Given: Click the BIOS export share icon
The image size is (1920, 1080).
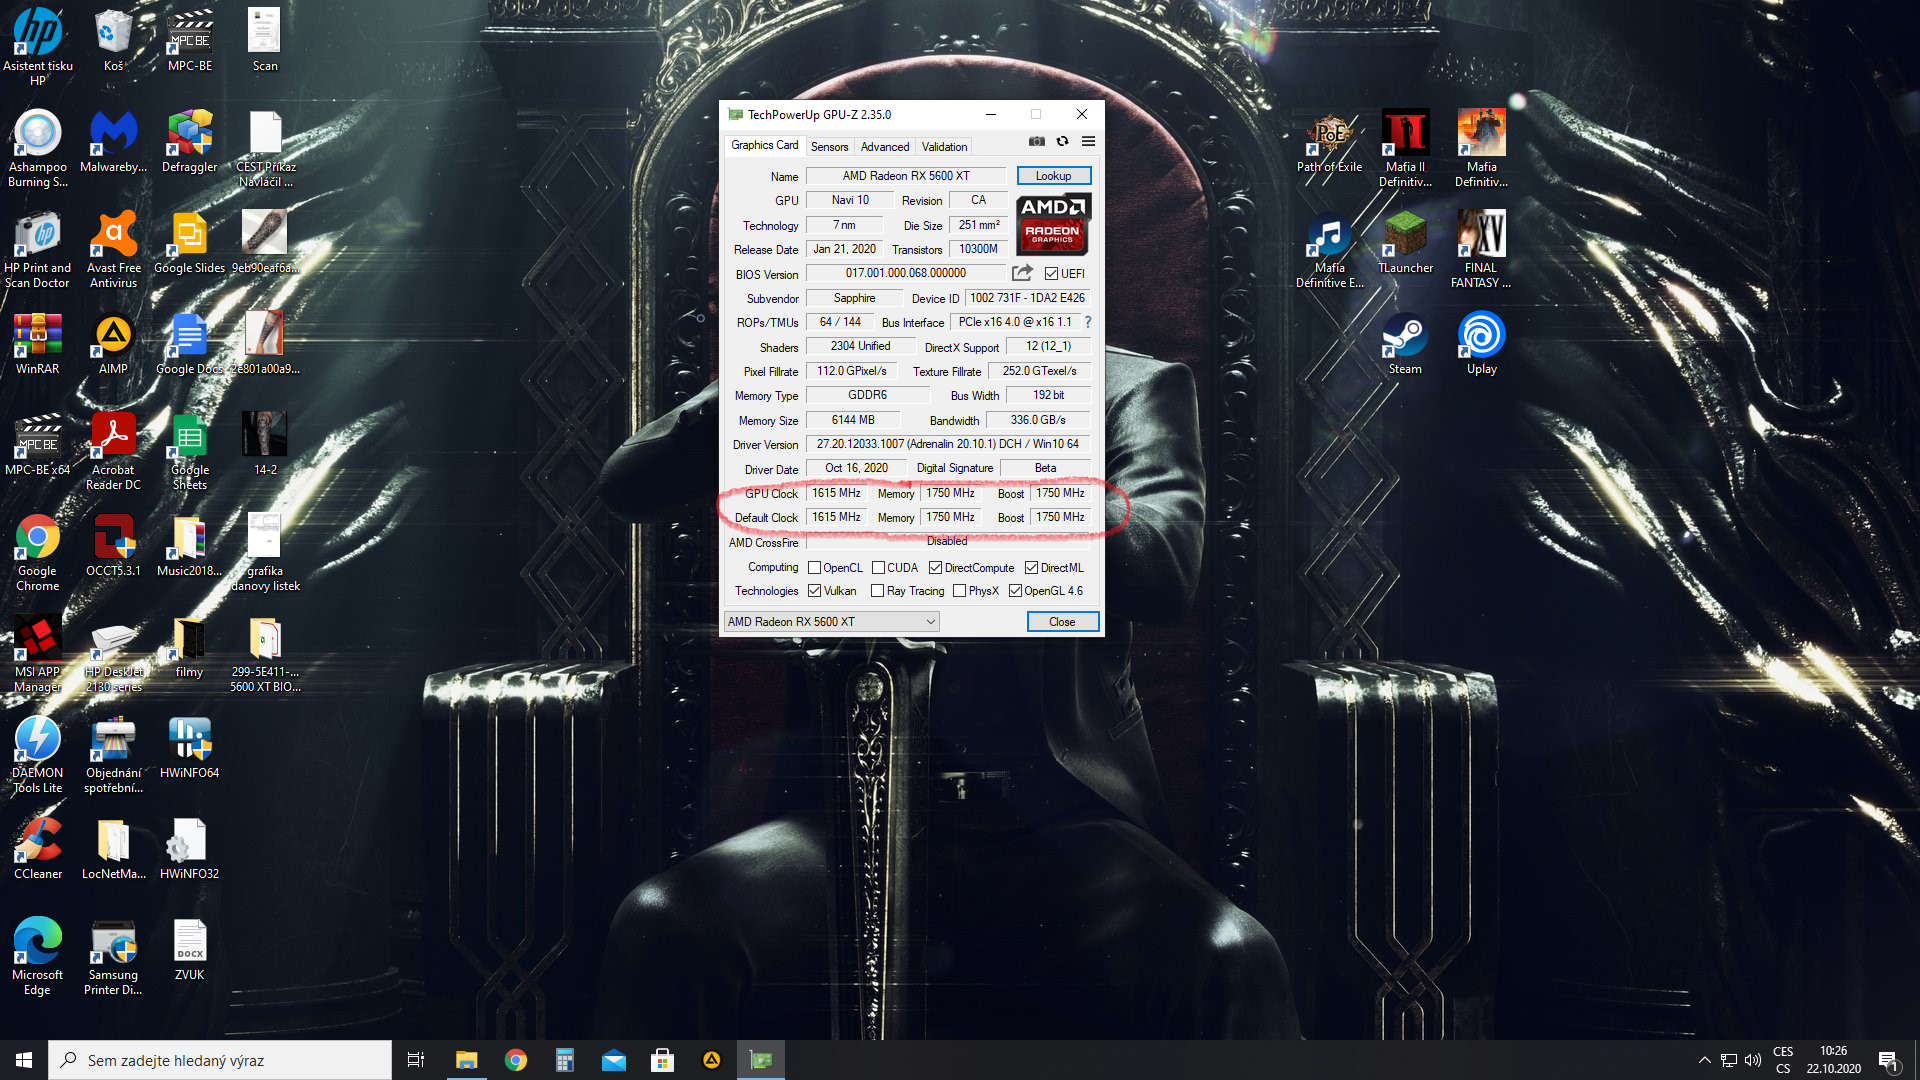Looking at the screenshot, I should [x=1021, y=273].
